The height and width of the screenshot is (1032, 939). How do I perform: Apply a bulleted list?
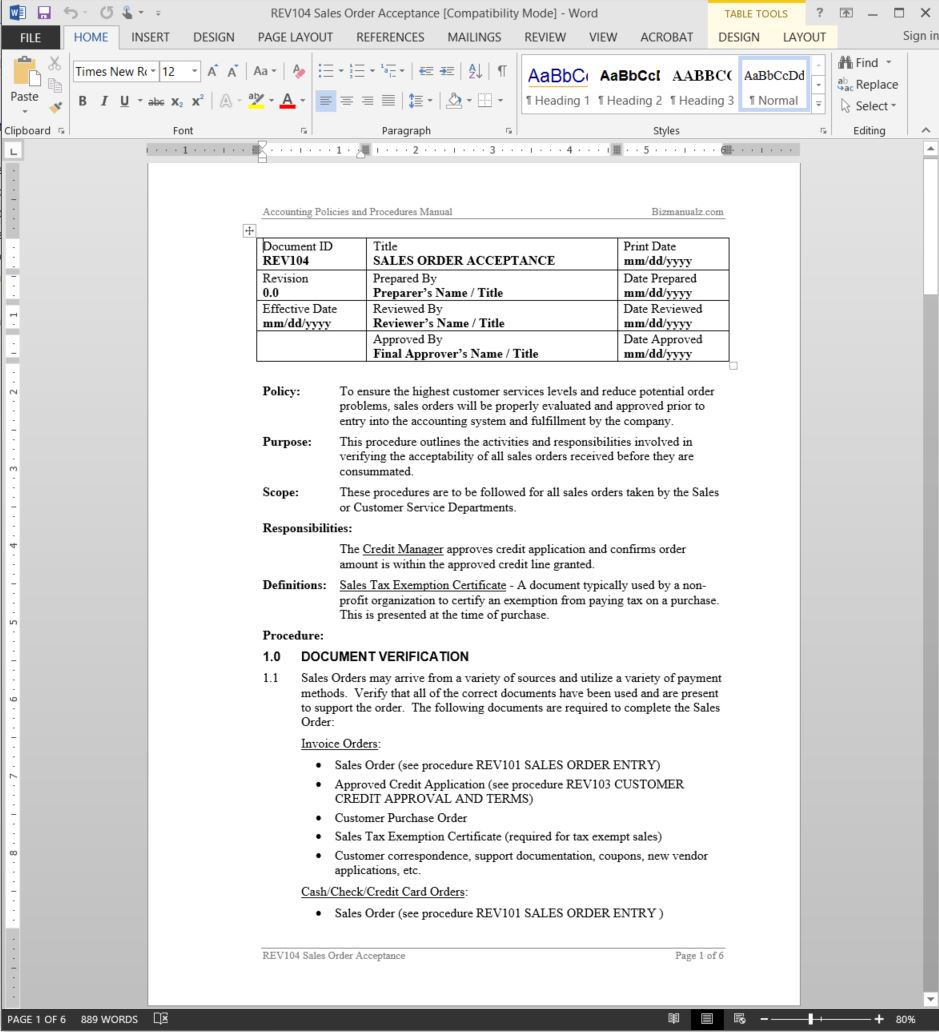click(x=325, y=71)
